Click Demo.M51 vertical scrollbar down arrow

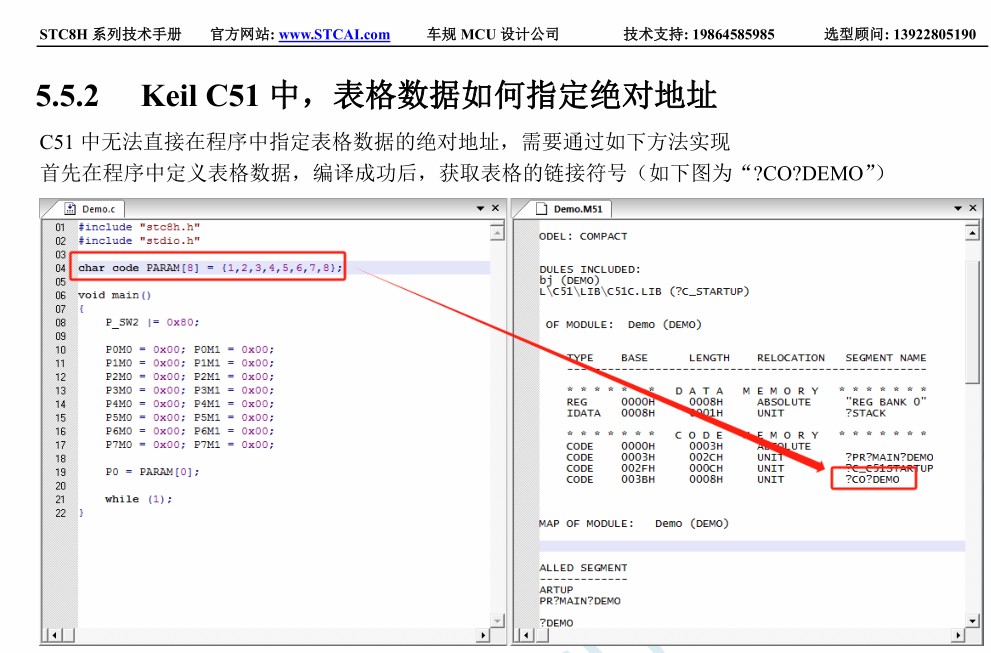973,621
